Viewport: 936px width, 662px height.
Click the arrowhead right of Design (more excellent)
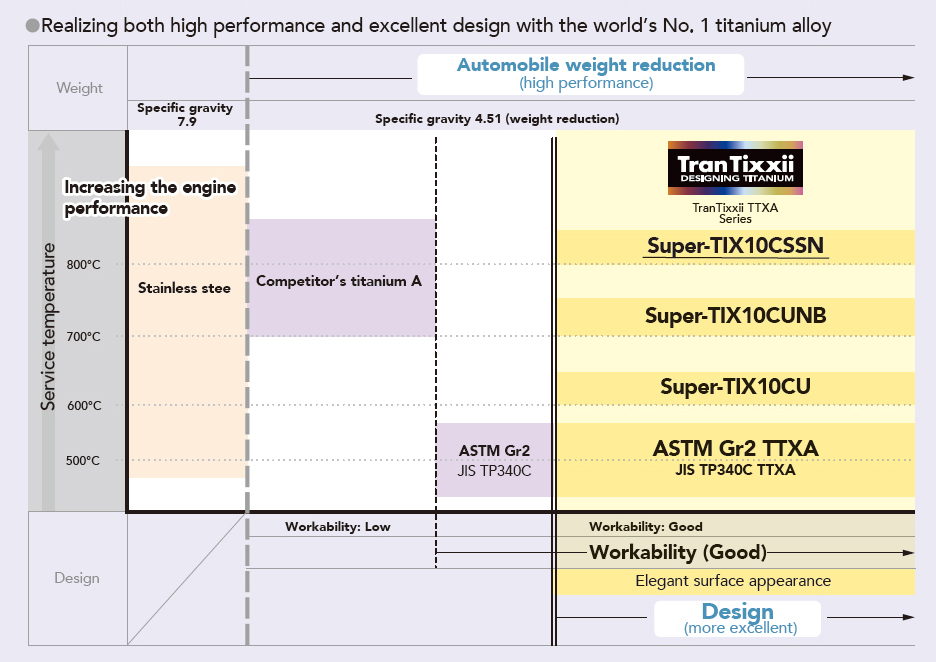[908, 618]
